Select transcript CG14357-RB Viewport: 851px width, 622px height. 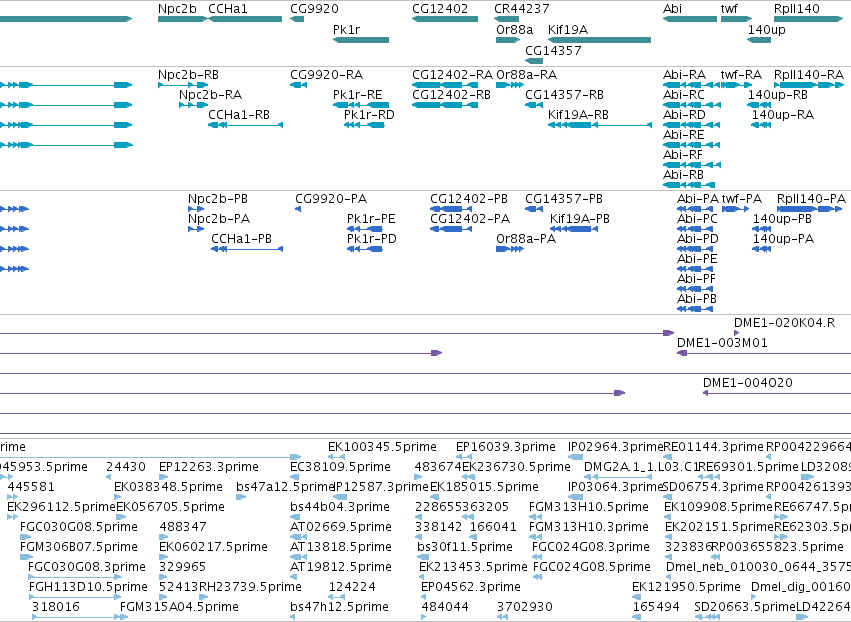click(534, 105)
